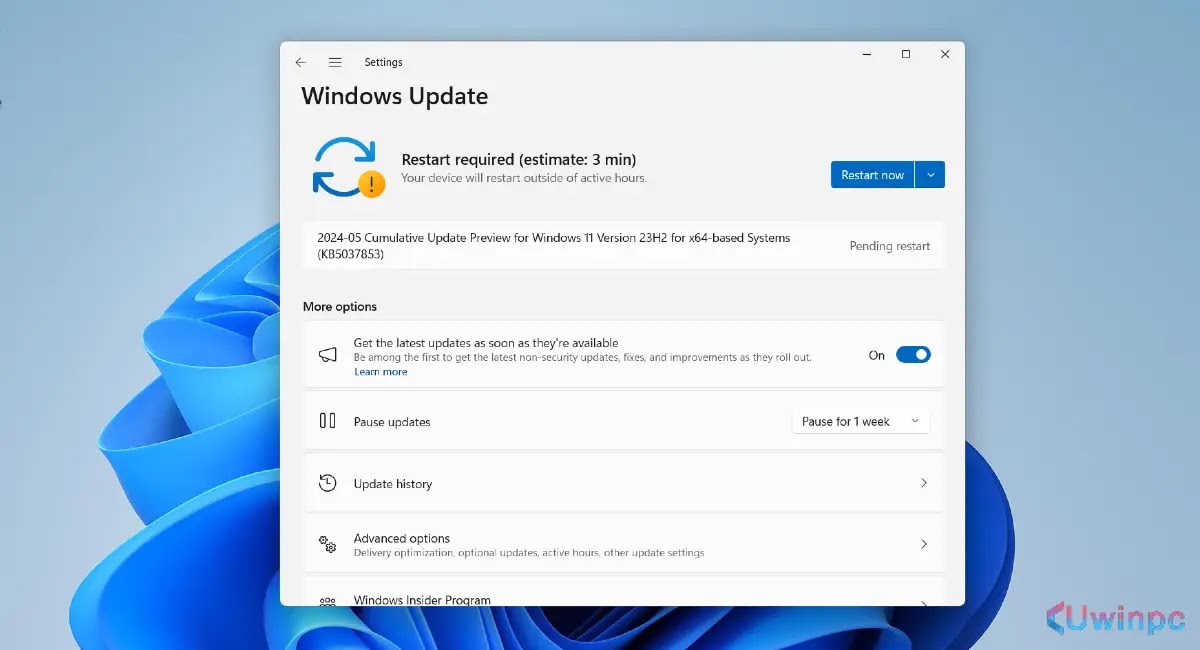Image resolution: width=1200 pixels, height=650 pixels.
Task: Open the Pause updates row
Action: coord(623,421)
